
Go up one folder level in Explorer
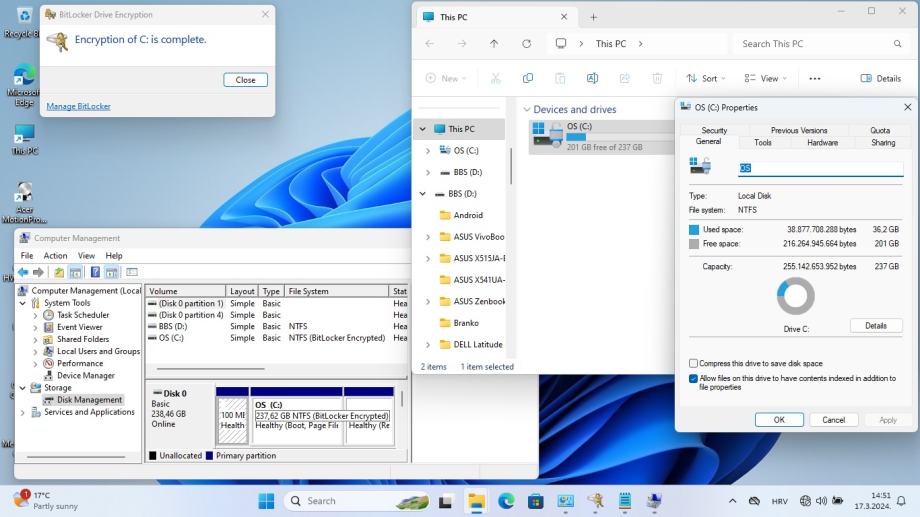[x=494, y=44]
